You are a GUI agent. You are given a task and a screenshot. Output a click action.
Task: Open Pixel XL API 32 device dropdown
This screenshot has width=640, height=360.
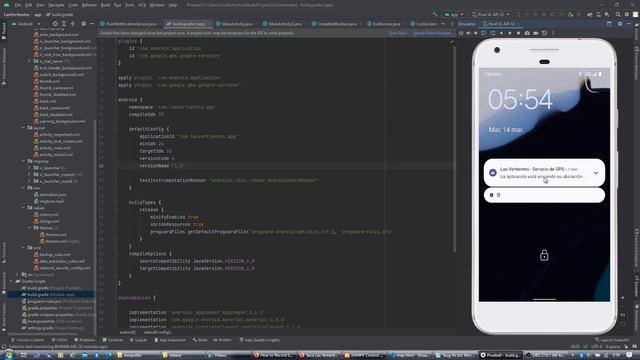click(x=490, y=14)
